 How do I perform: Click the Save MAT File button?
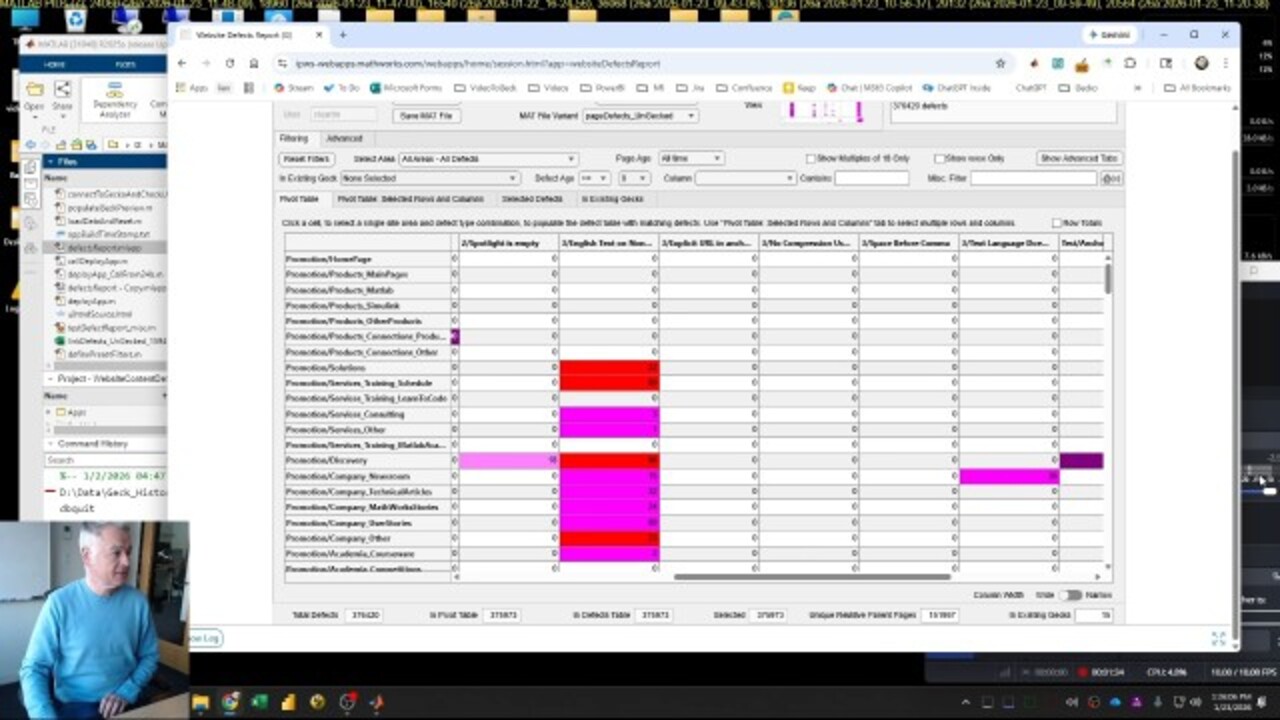(x=427, y=115)
